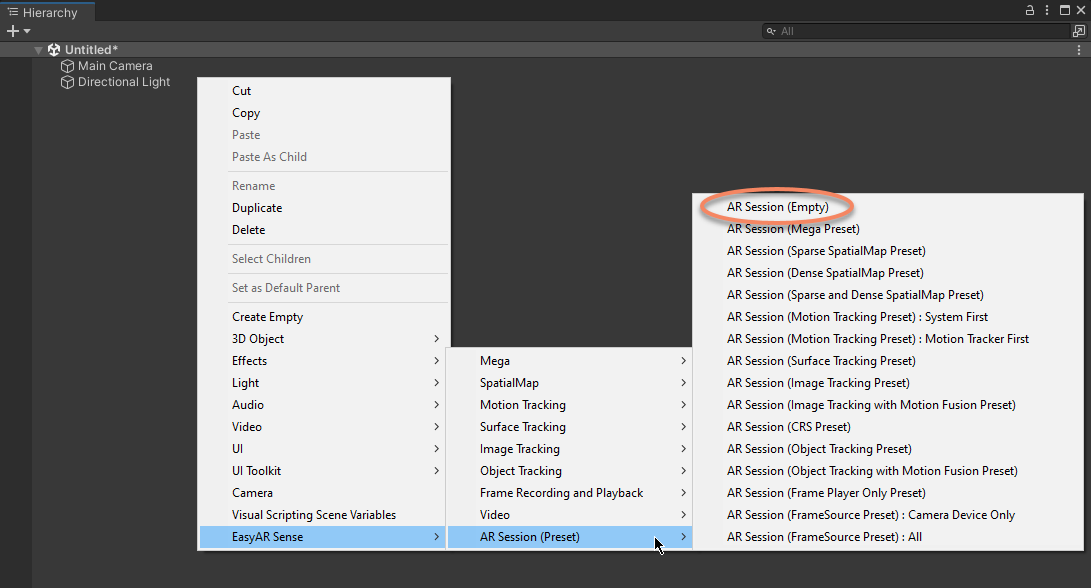Type in the Hierarchy search field
1091x588 pixels.
pos(920,31)
